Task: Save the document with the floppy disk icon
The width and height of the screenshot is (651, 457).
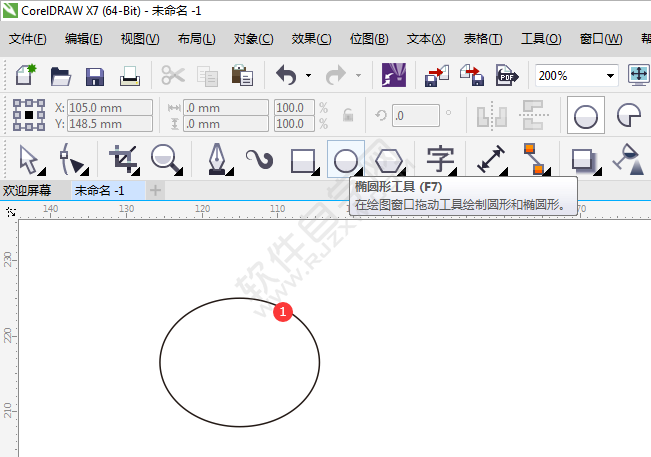Action: click(x=95, y=76)
